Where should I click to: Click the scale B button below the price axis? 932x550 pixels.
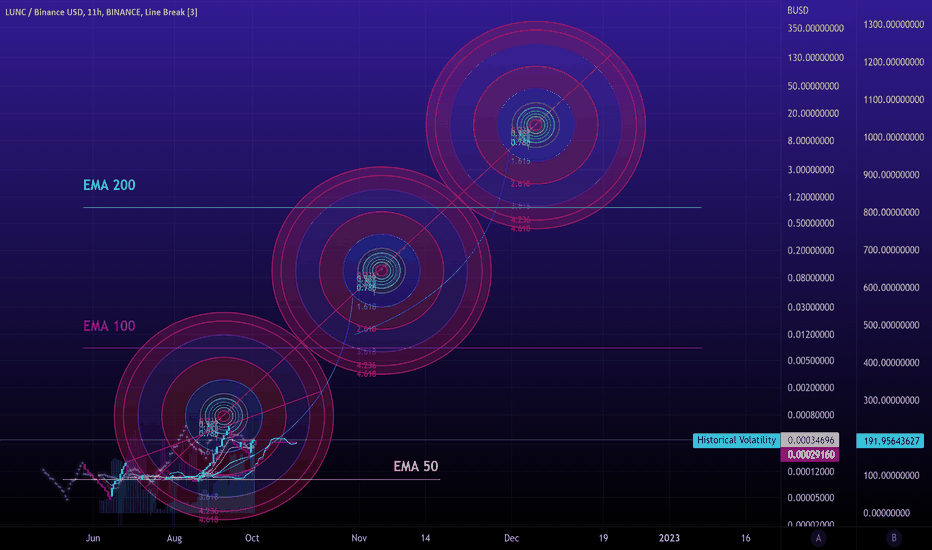coord(893,538)
